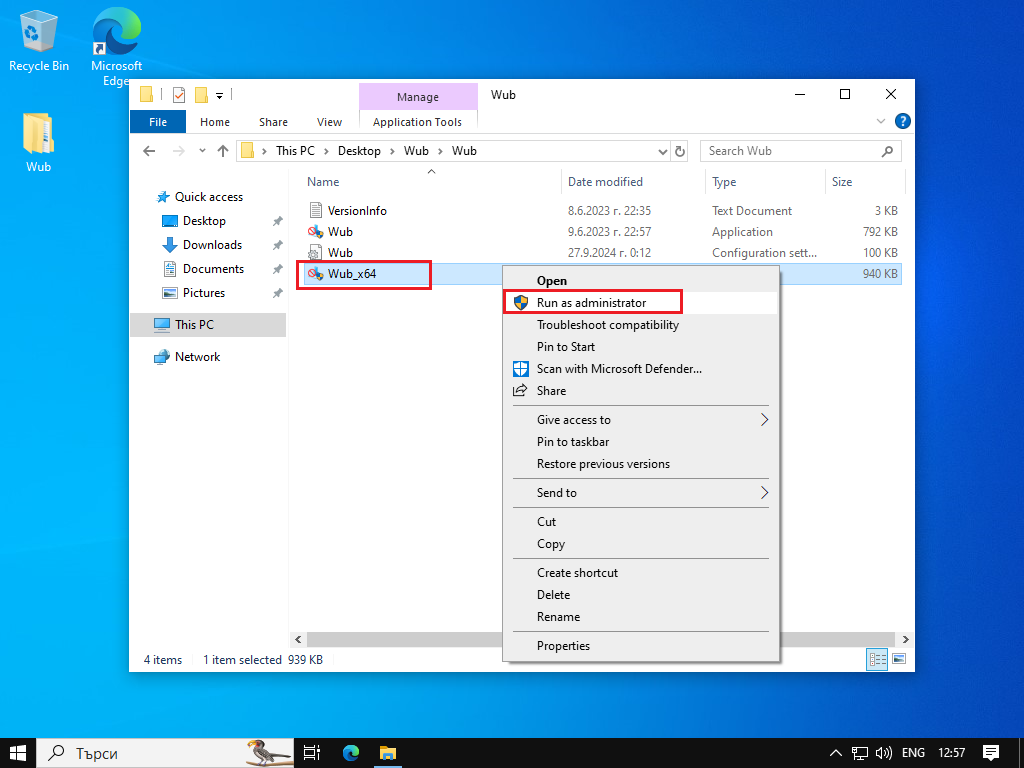1024x768 pixels.
Task: Open the Windows Start button
Action: (x=18, y=753)
